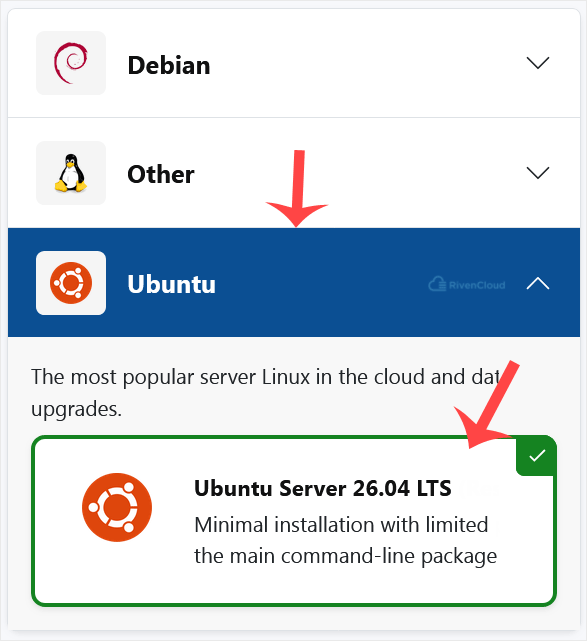
Task: Click 'the main command-line package' text line
Action: tap(345, 556)
